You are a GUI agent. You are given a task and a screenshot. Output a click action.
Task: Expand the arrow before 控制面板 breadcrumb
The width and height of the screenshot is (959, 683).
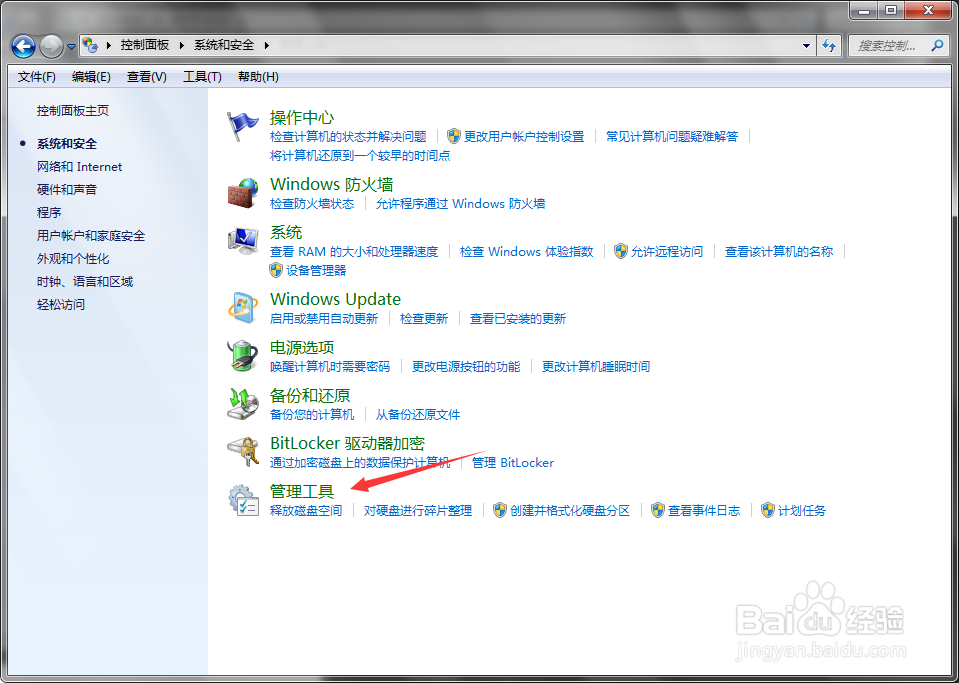tap(109, 45)
